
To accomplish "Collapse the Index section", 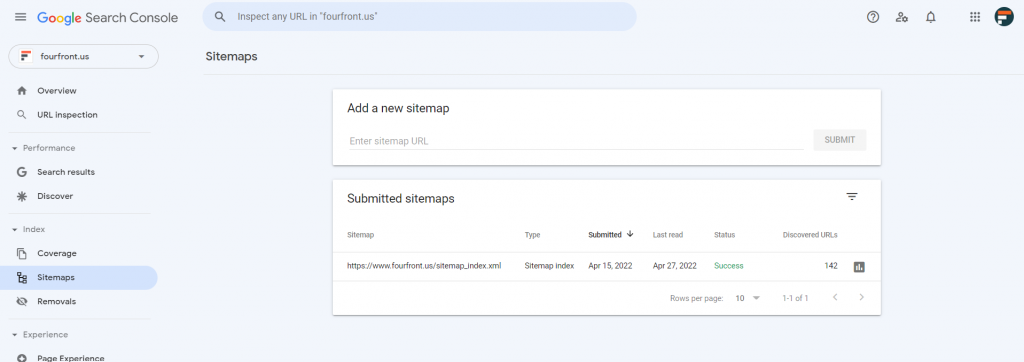I will (15, 230).
